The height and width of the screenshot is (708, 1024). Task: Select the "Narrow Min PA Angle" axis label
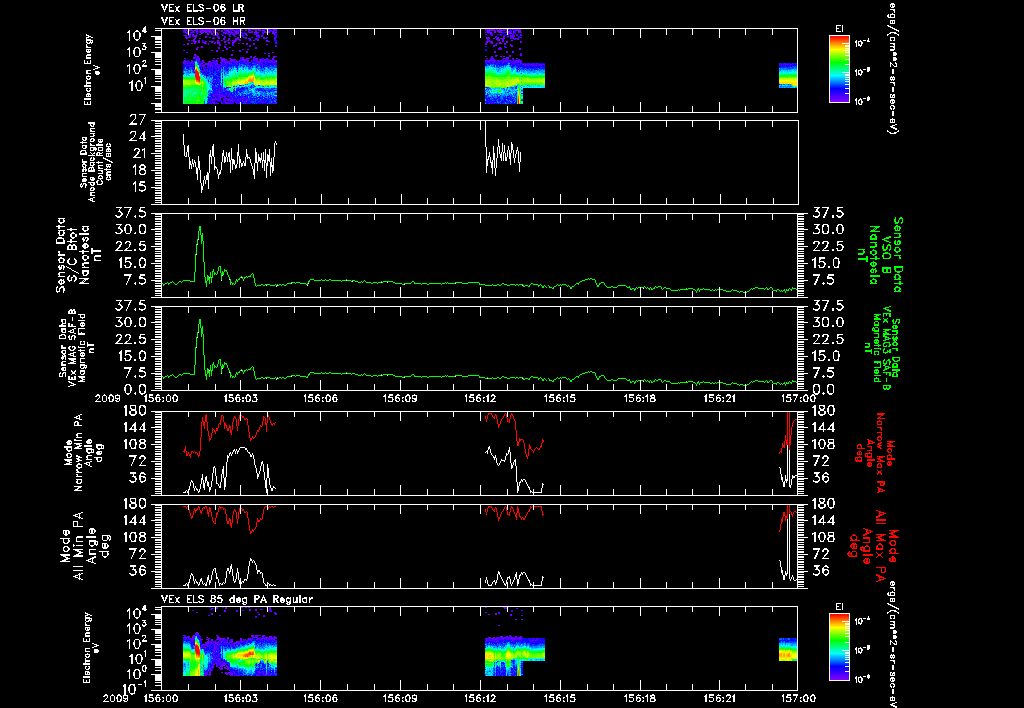point(83,453)
